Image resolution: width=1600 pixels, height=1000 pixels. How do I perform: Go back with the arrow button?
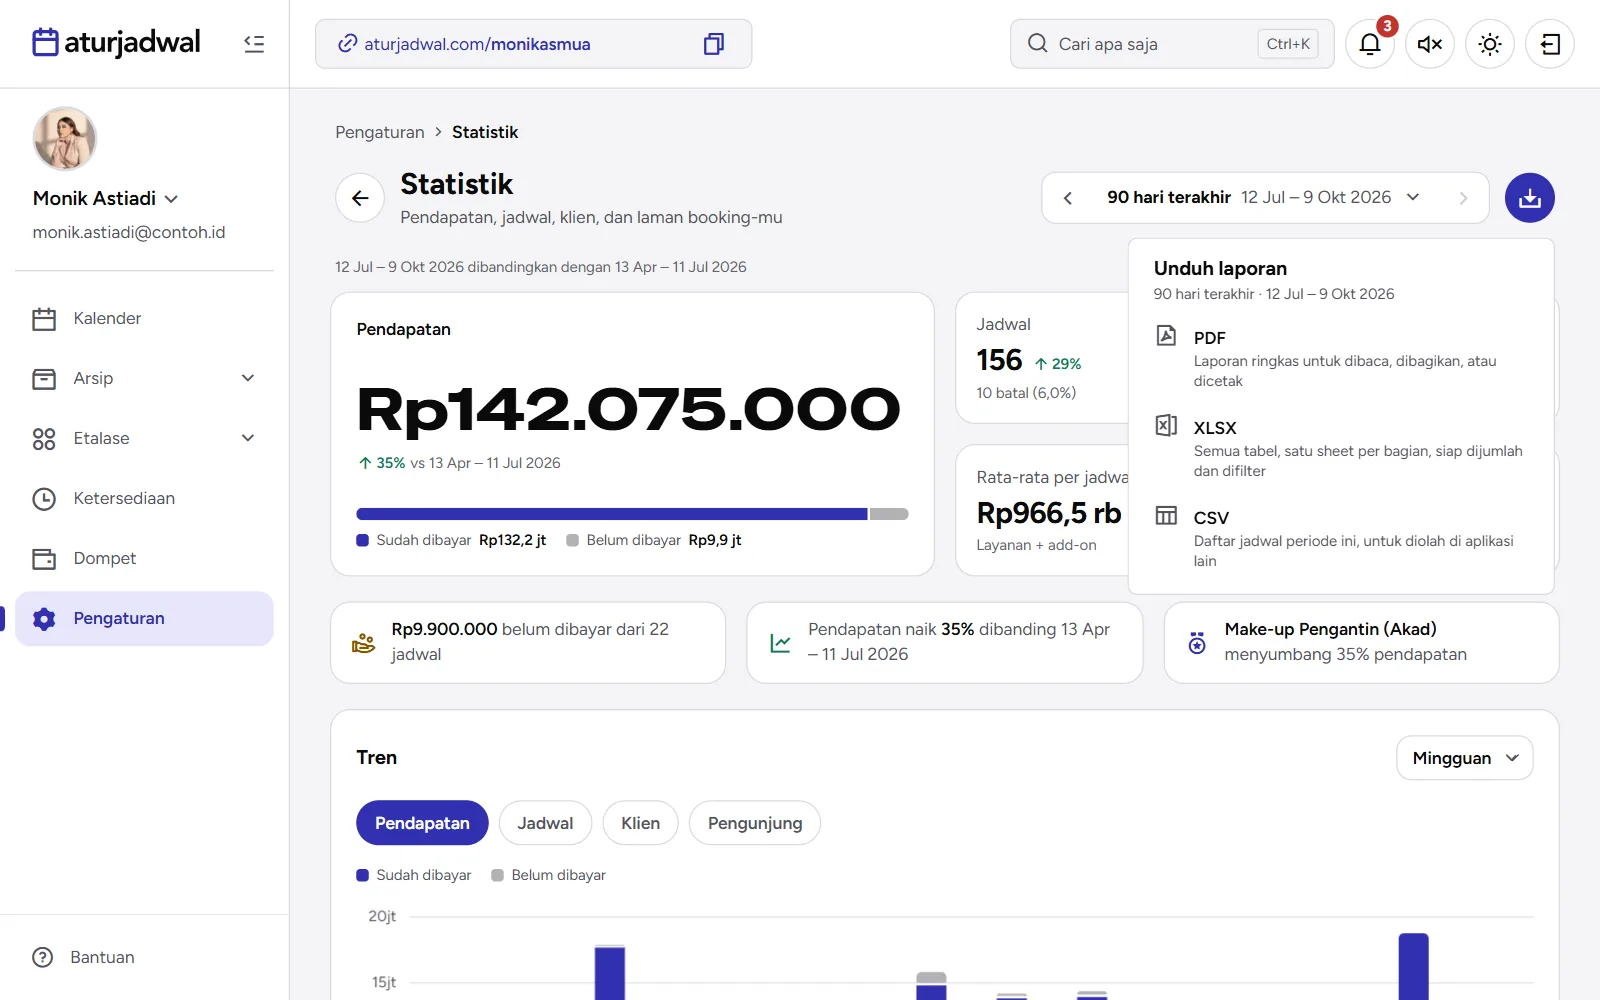point(360,198)
